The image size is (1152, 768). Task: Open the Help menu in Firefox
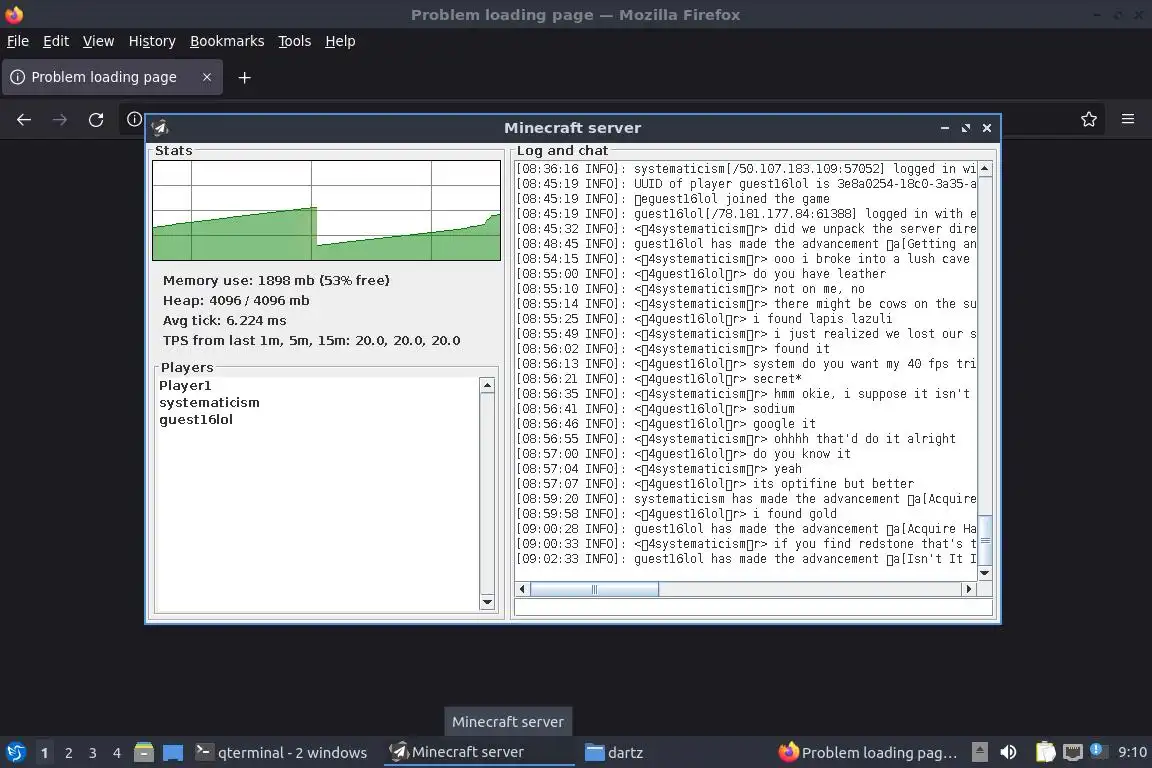[x=340, y=41]
